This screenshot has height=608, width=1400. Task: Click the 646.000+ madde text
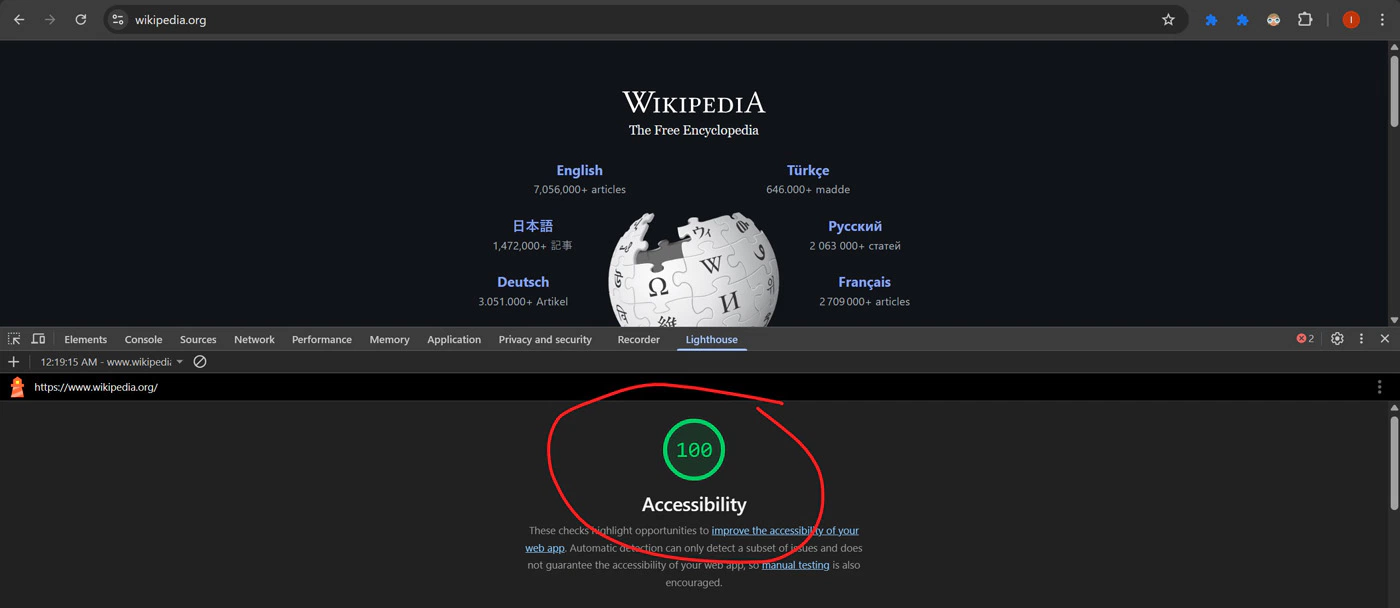(808, 190)
